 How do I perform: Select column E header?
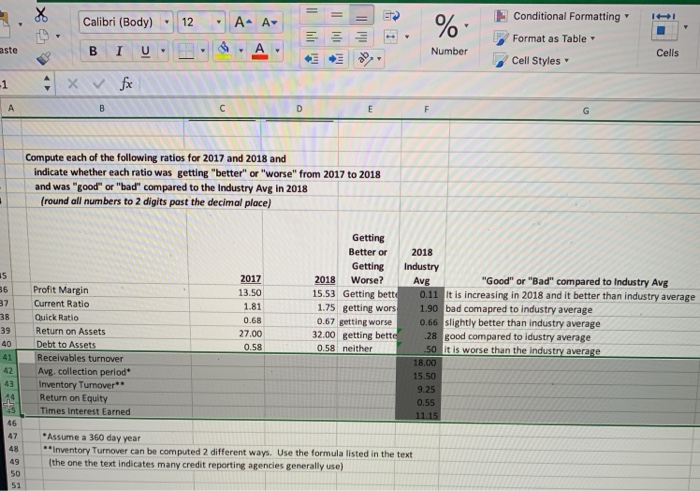click(370, 109)
